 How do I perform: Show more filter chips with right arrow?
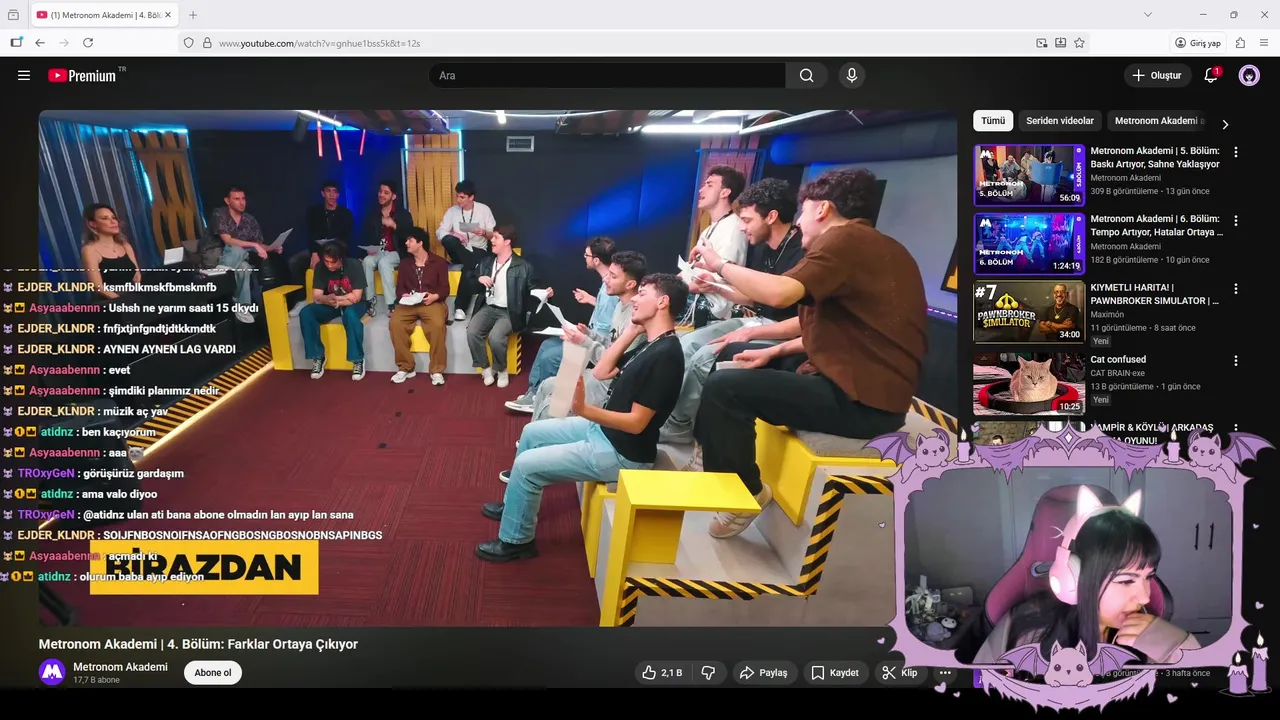pos(1225,124)
